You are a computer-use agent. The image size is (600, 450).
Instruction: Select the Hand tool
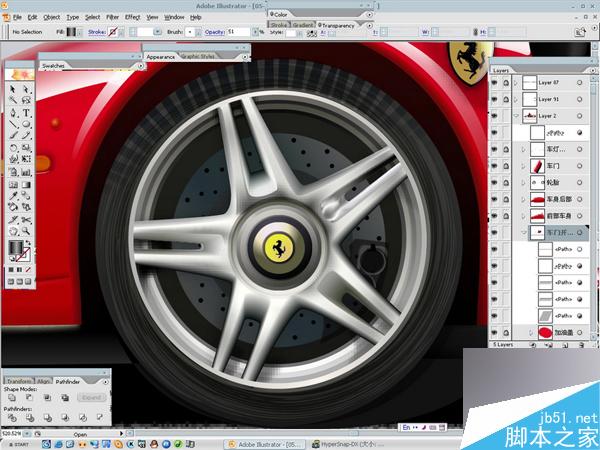pyautogui.click(x=13, y=231)
